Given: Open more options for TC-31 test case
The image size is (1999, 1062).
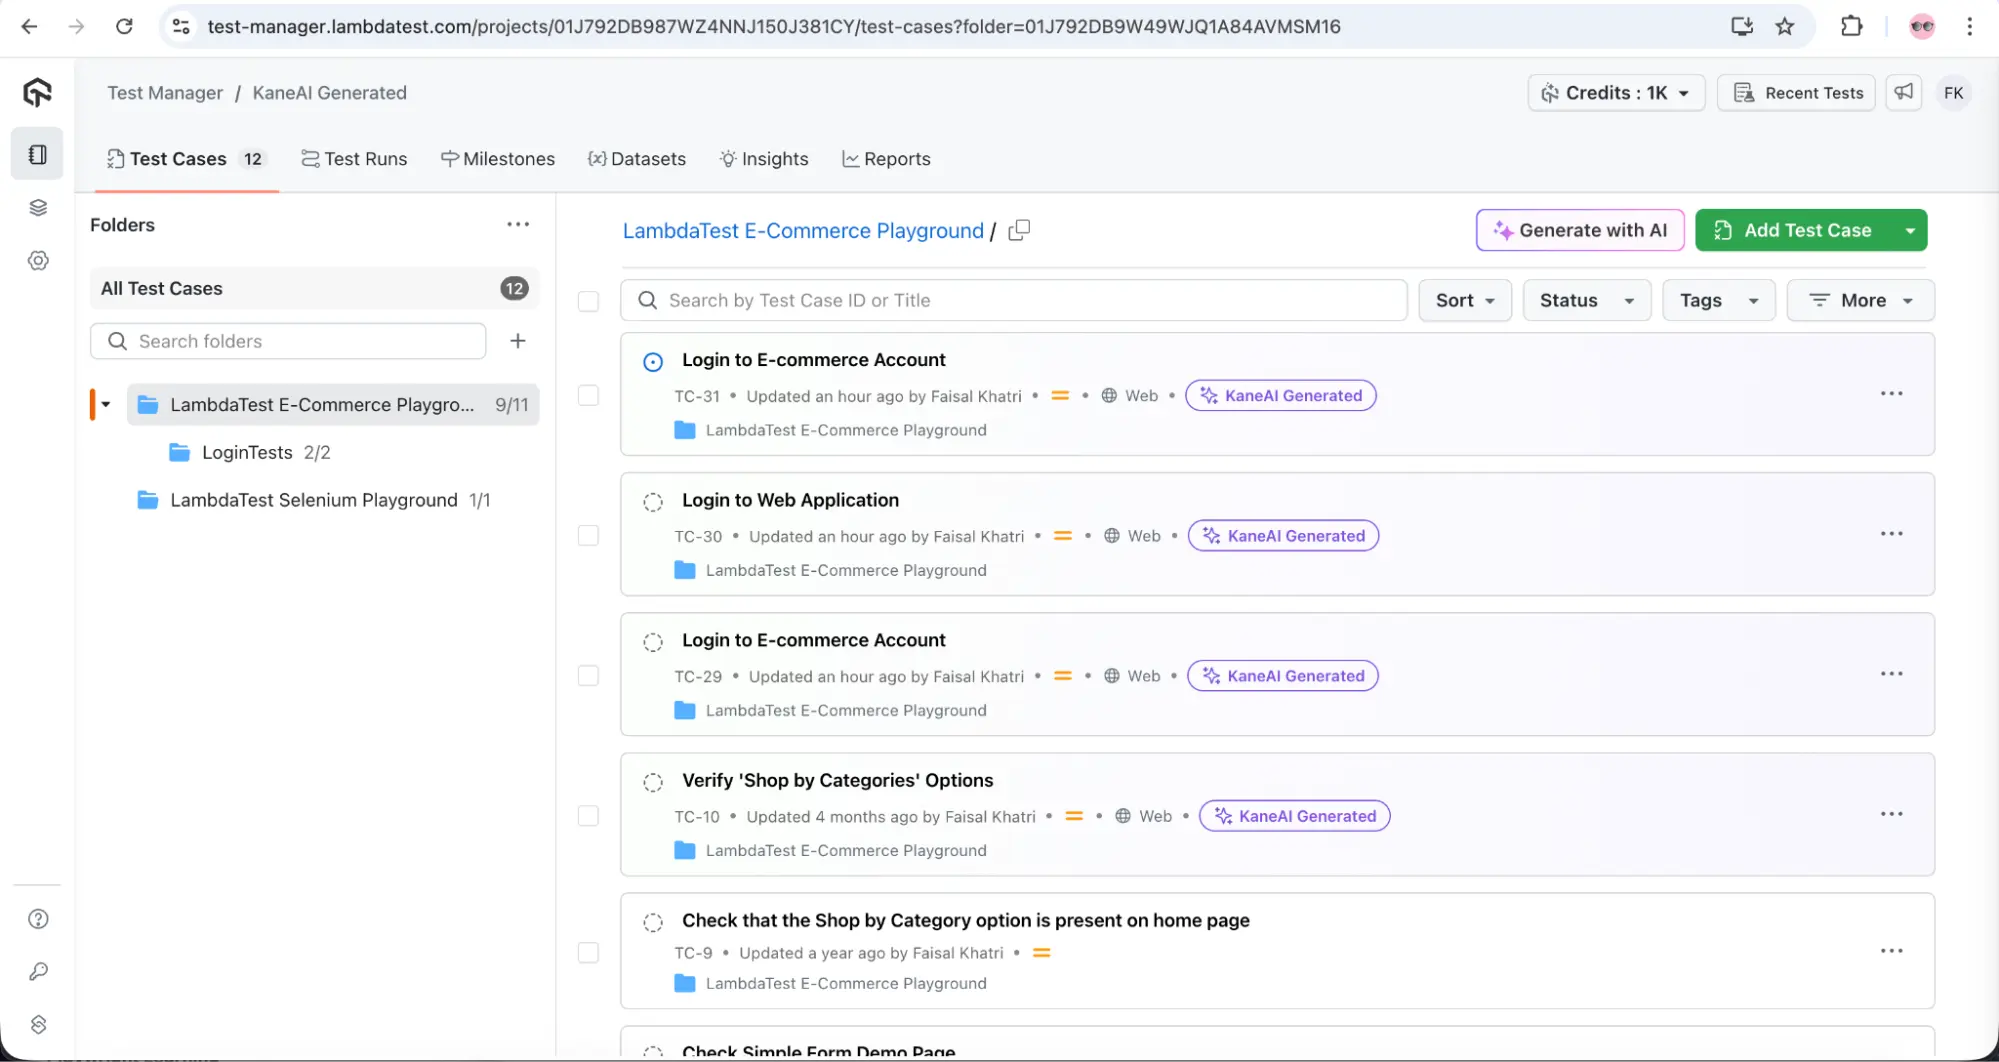Looking at the screenshot, I should pyautogui.click(x=1891, y=394).
